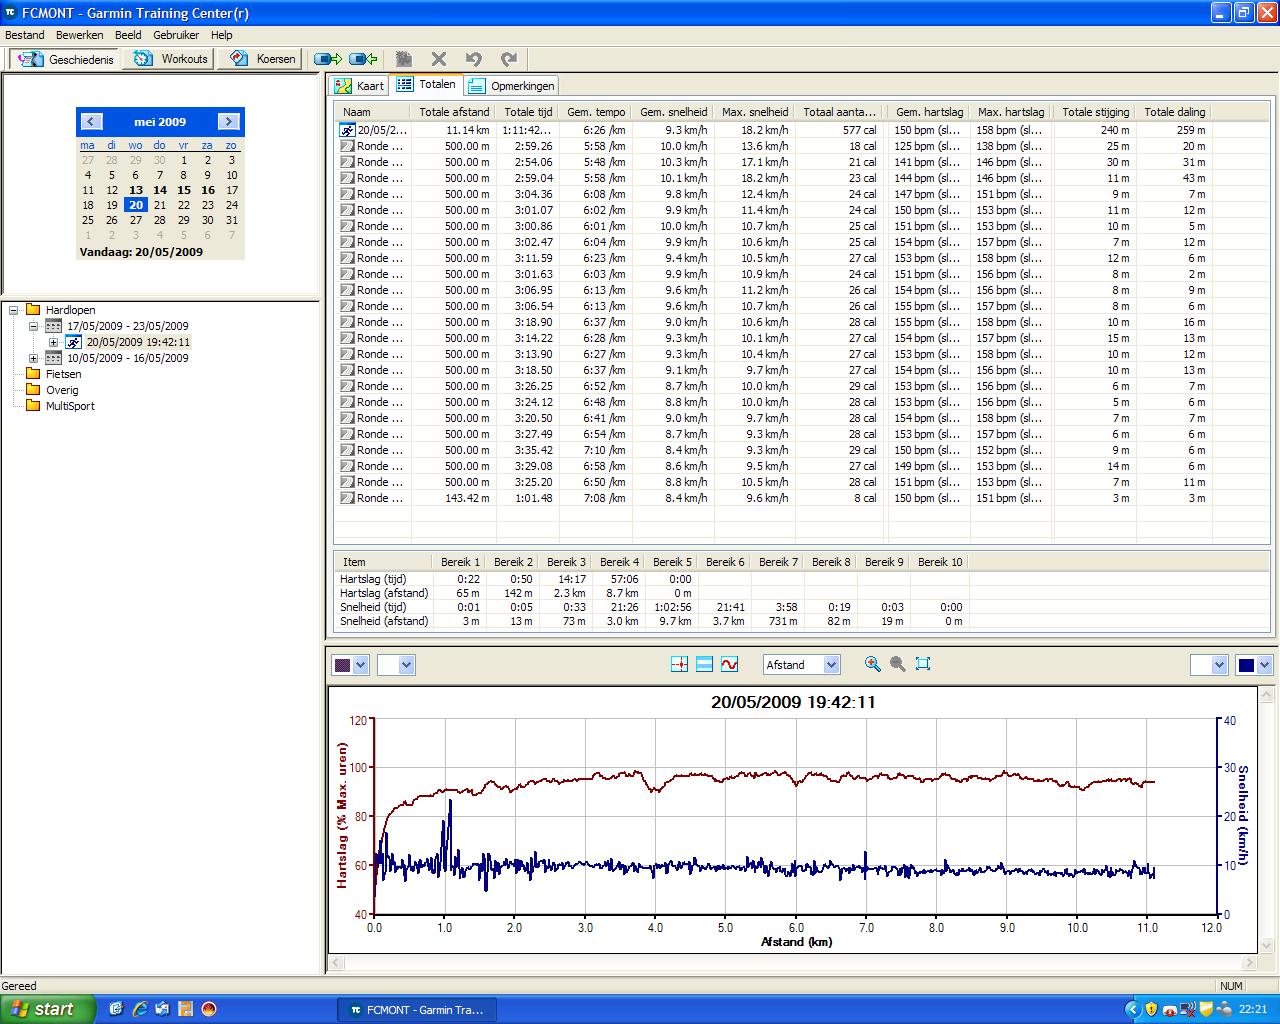This screenshot has height=1024, width=1280.
Task: Open the Beeld menu
Action: click(128, 35)
